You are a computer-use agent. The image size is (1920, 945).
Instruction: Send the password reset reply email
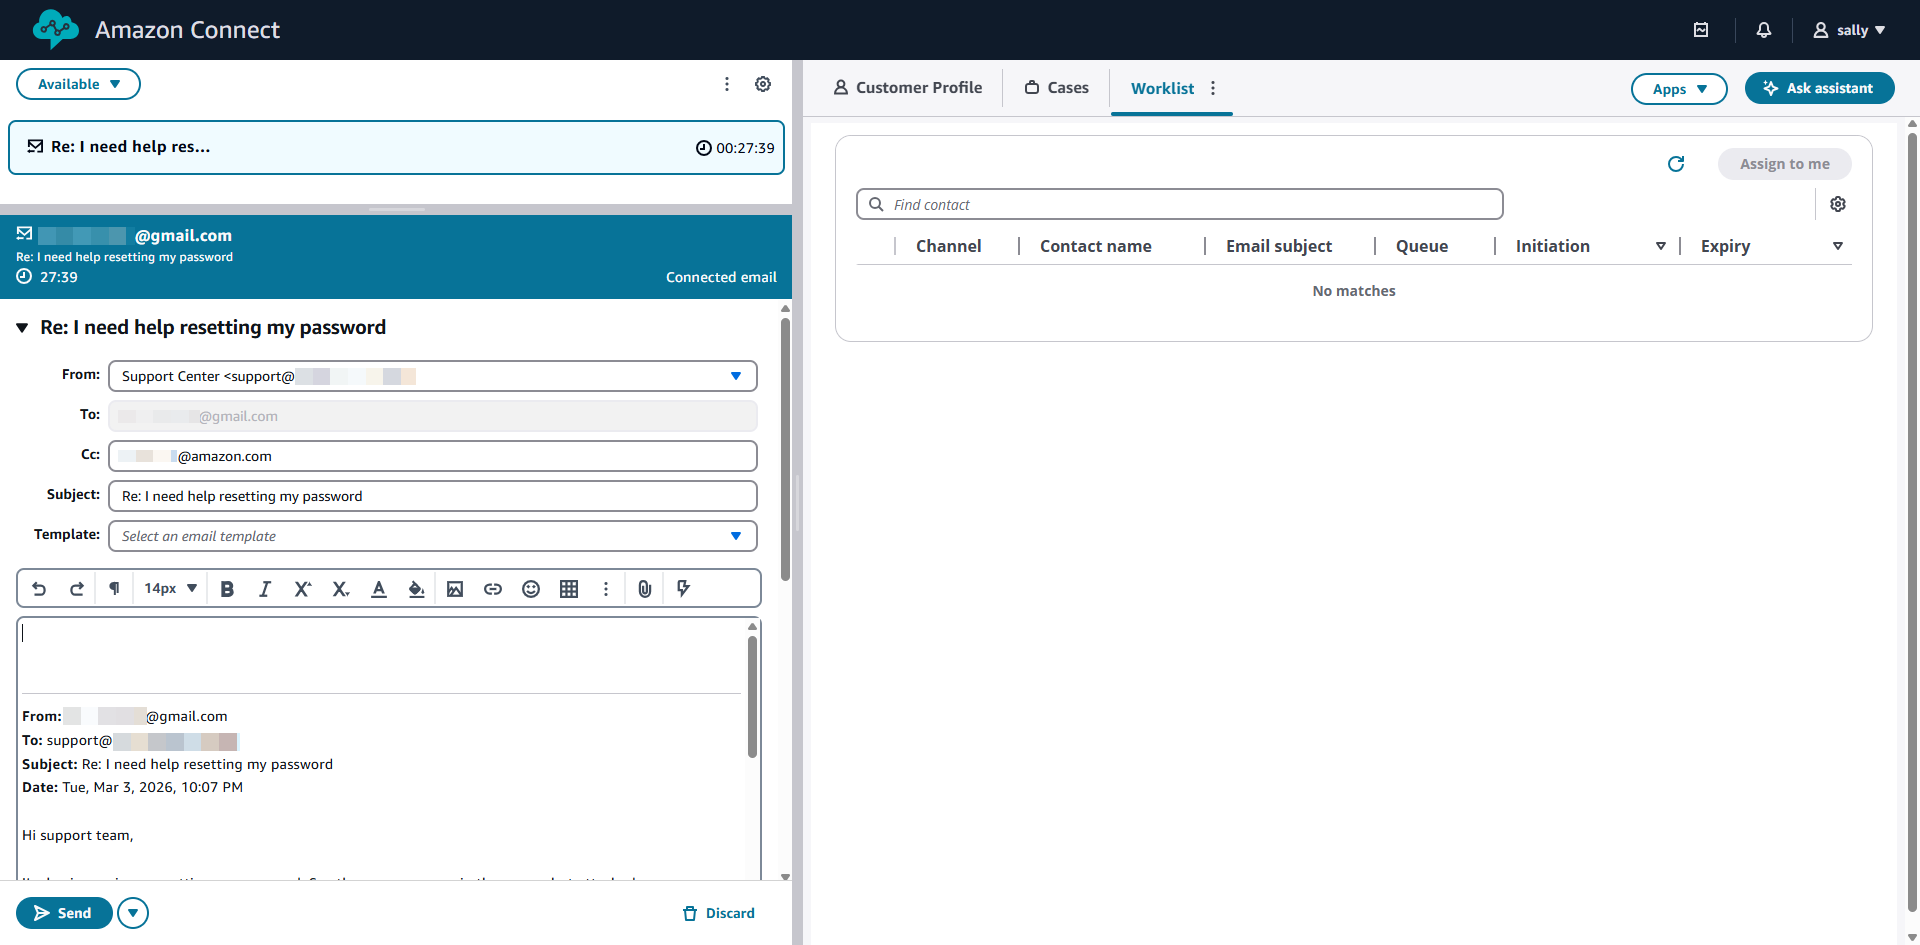(64, 912)
